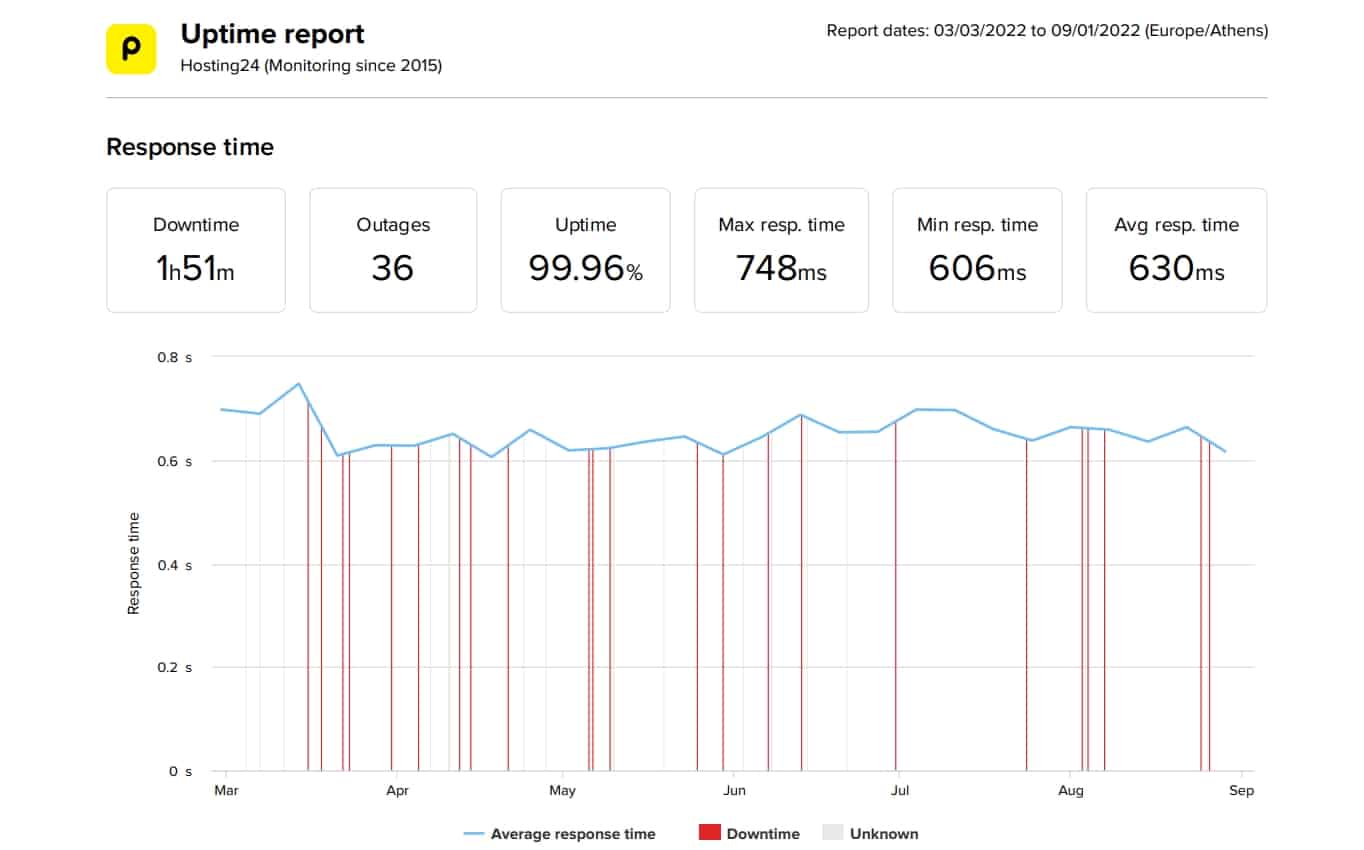Image resolution: width=1364 pixels, height=850 pixels.
Task: Click the downtime bar at July start
Action: (895, 596)
